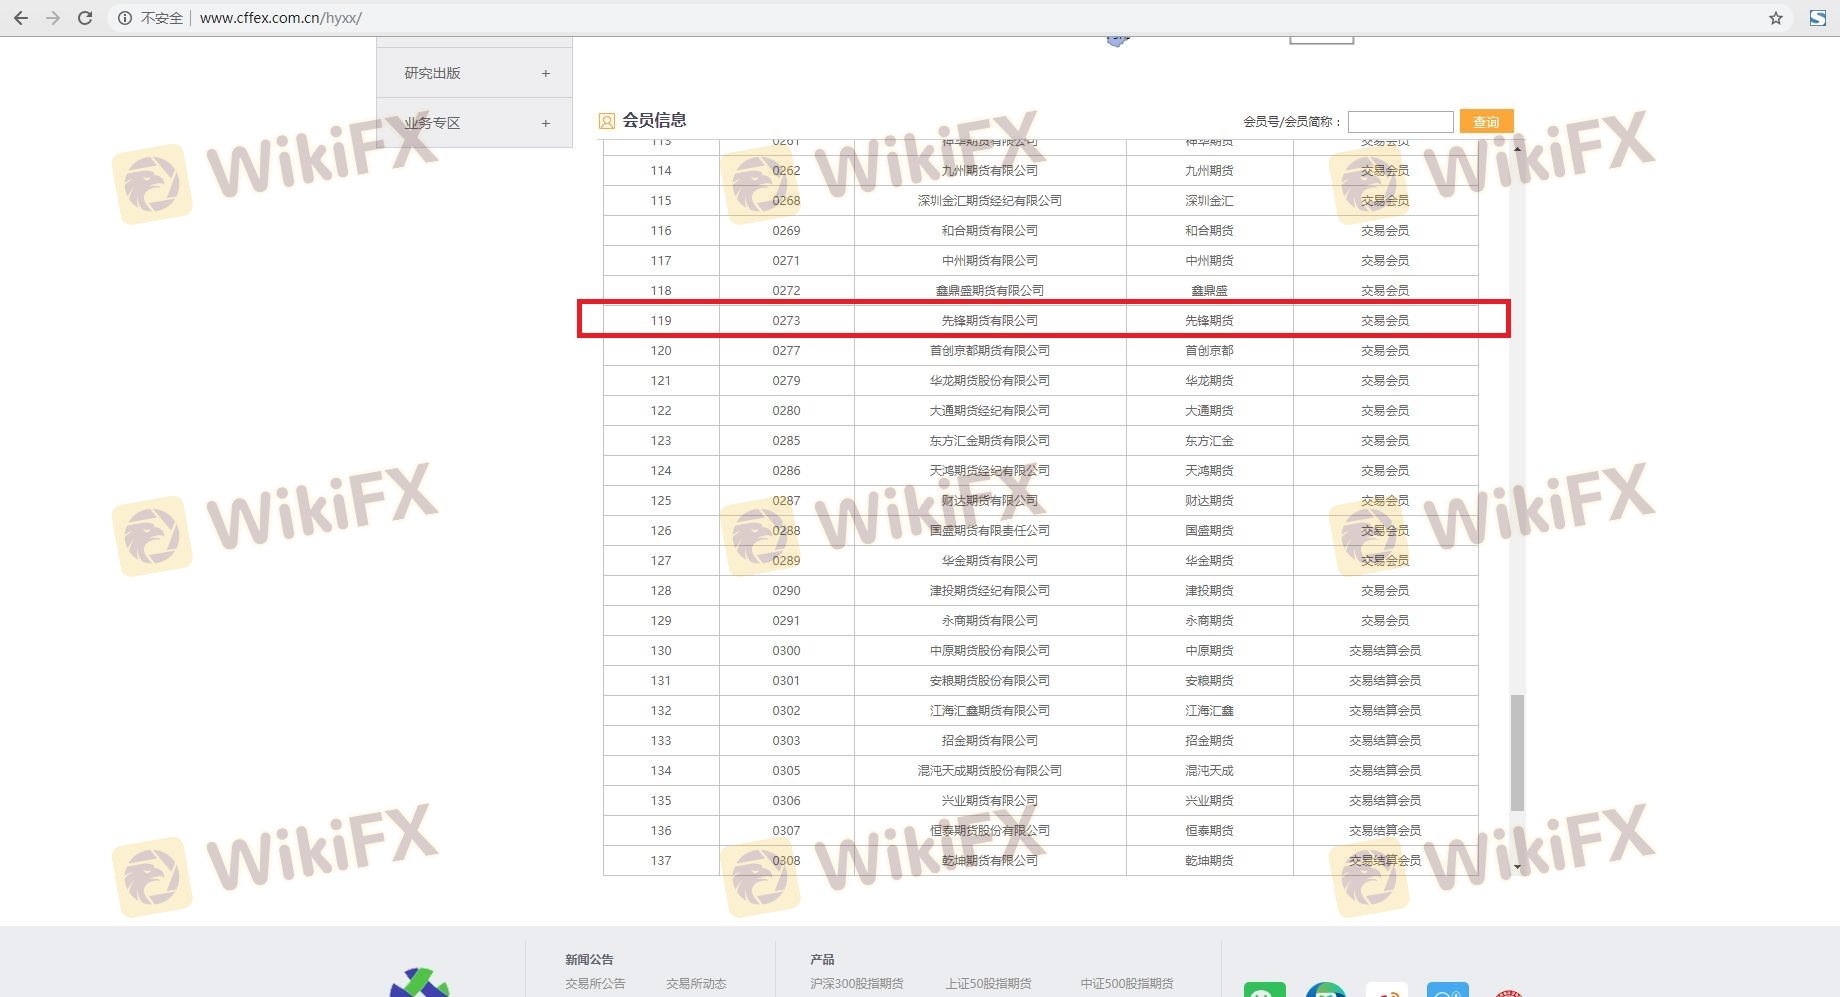Click the member number search input field

[x=1400, y=121]
